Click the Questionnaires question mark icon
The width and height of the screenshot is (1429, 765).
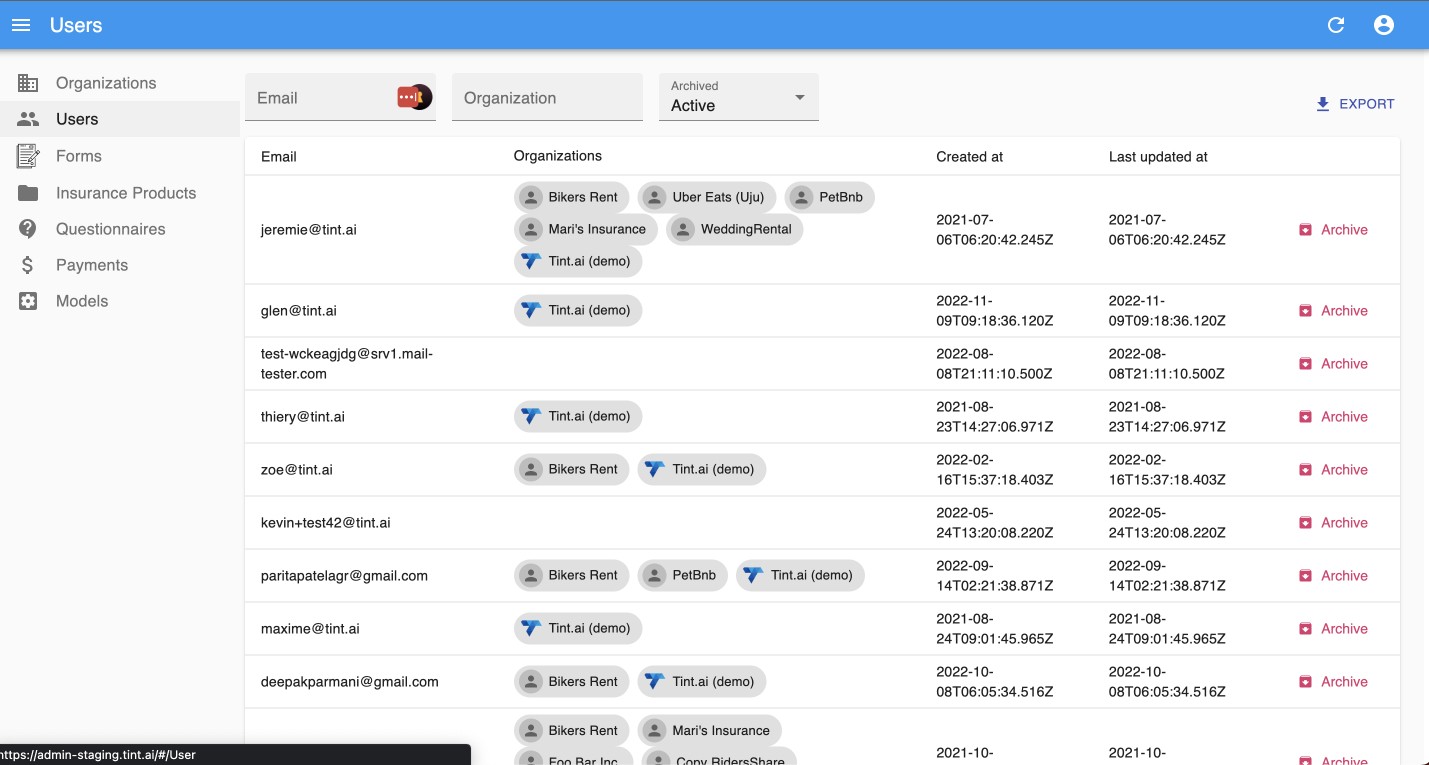click(28, 229)
